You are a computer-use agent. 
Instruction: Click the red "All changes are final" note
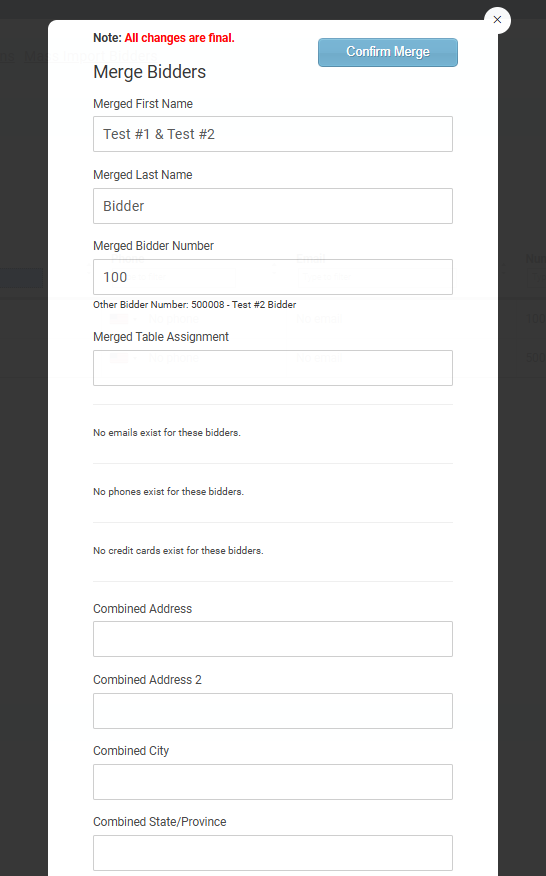179,38
